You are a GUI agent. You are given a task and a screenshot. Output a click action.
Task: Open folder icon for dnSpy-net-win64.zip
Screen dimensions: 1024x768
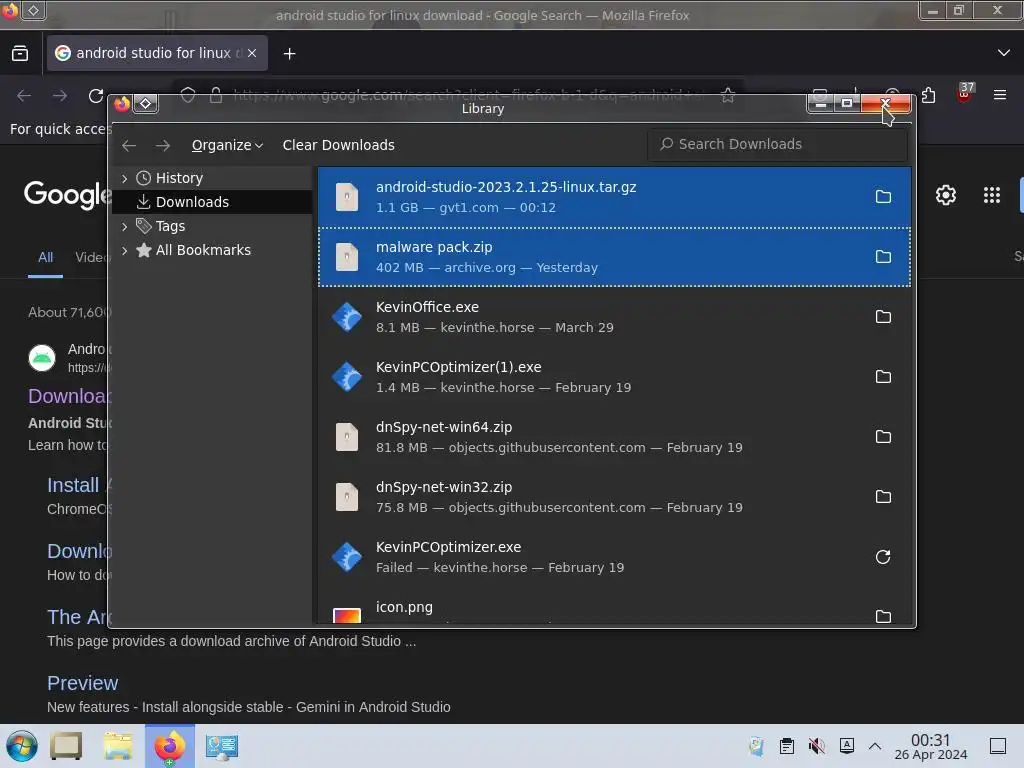pos(883,437)
